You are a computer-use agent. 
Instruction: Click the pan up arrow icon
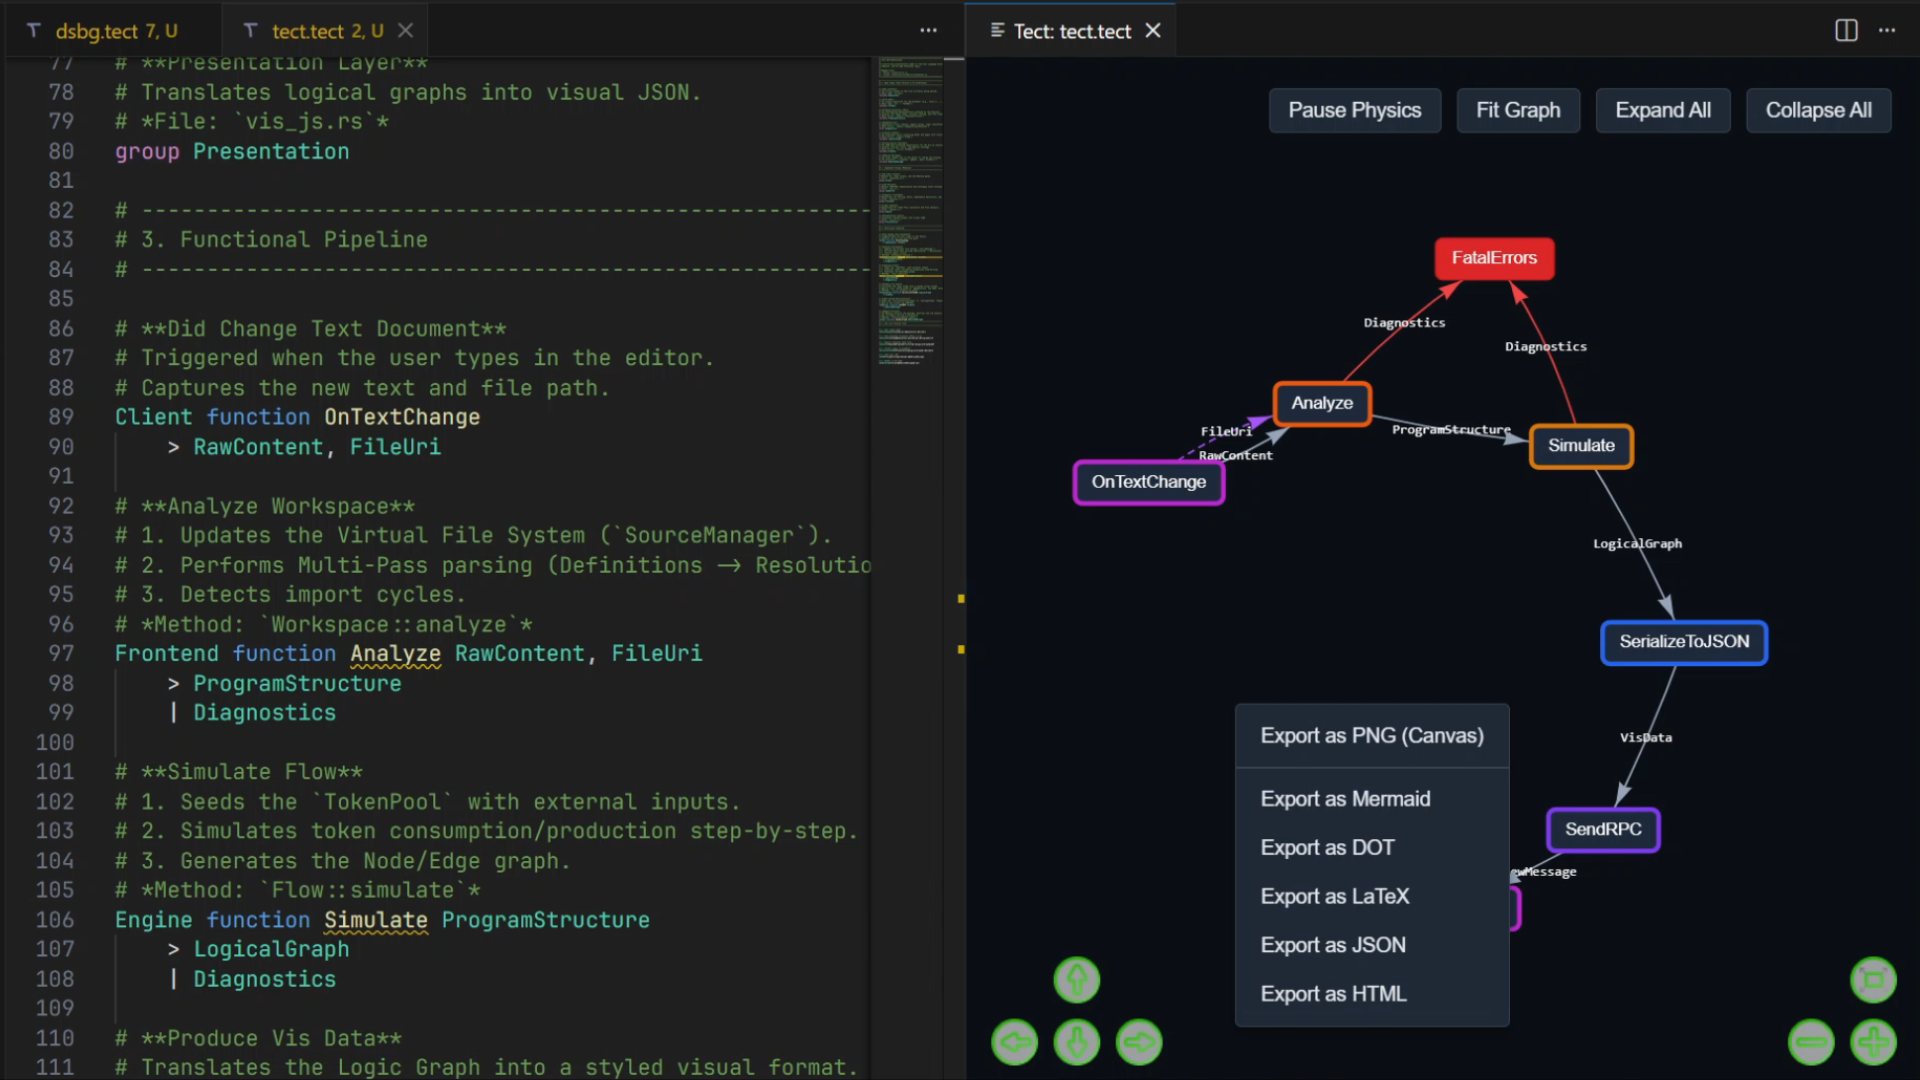1076,980
